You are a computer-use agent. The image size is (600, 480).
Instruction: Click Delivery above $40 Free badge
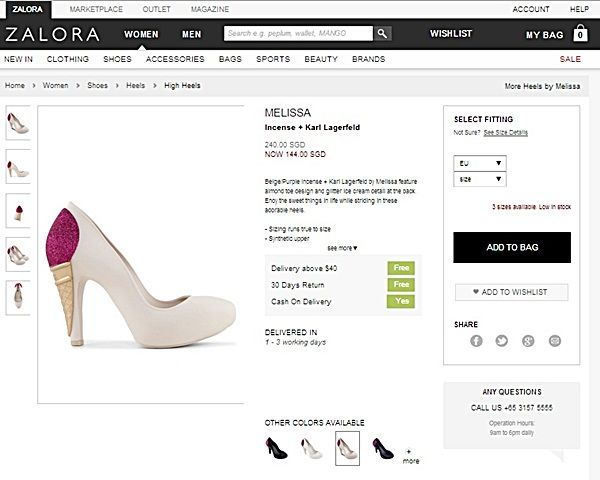401,268
